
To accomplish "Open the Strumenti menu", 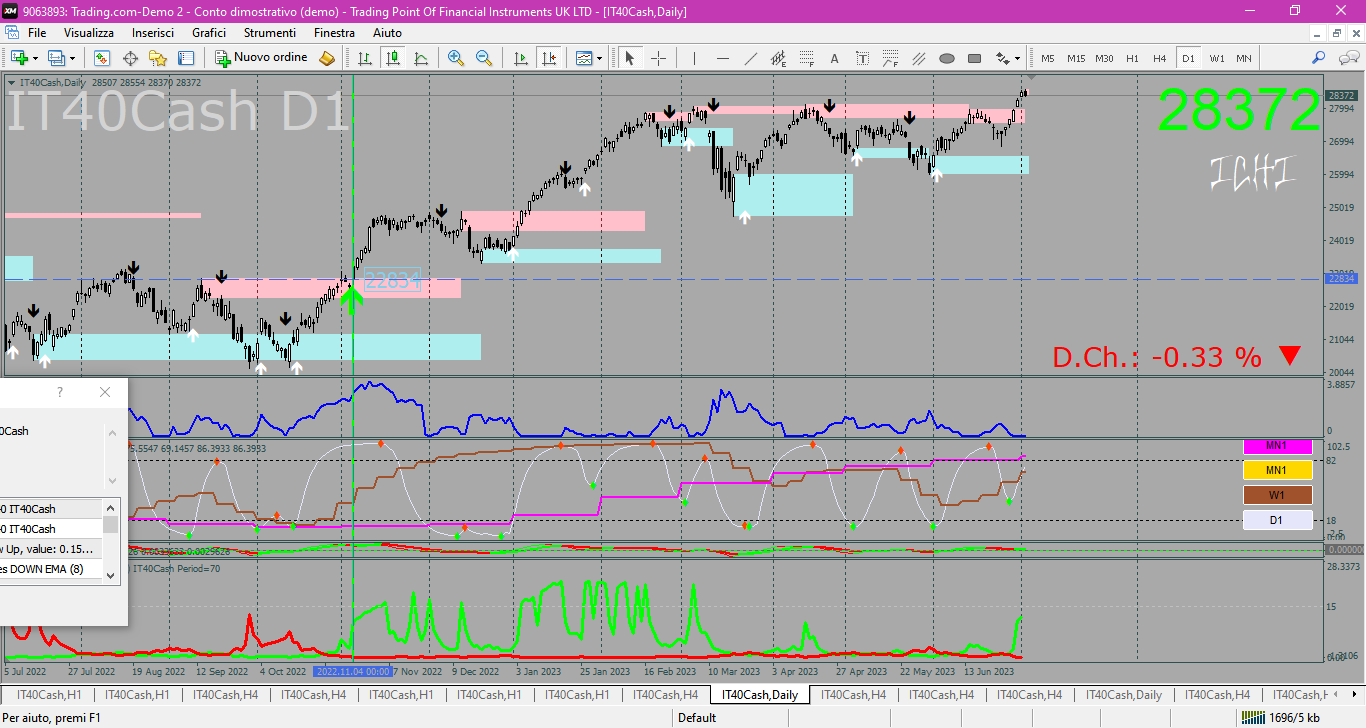I will [x=270, y=33].
